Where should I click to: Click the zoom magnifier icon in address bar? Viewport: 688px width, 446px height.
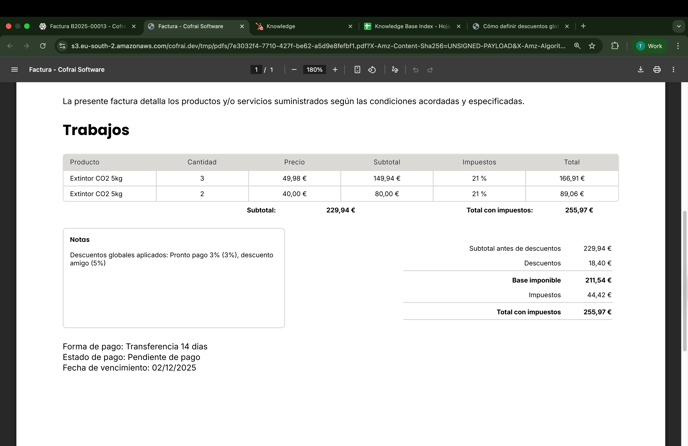click(577, 46)
